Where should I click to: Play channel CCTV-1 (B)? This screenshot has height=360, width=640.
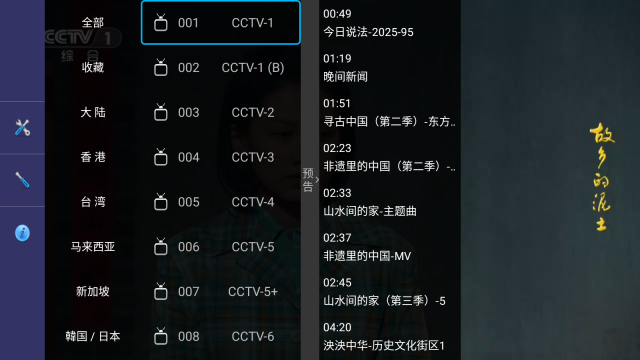click(x=221, y=68)
